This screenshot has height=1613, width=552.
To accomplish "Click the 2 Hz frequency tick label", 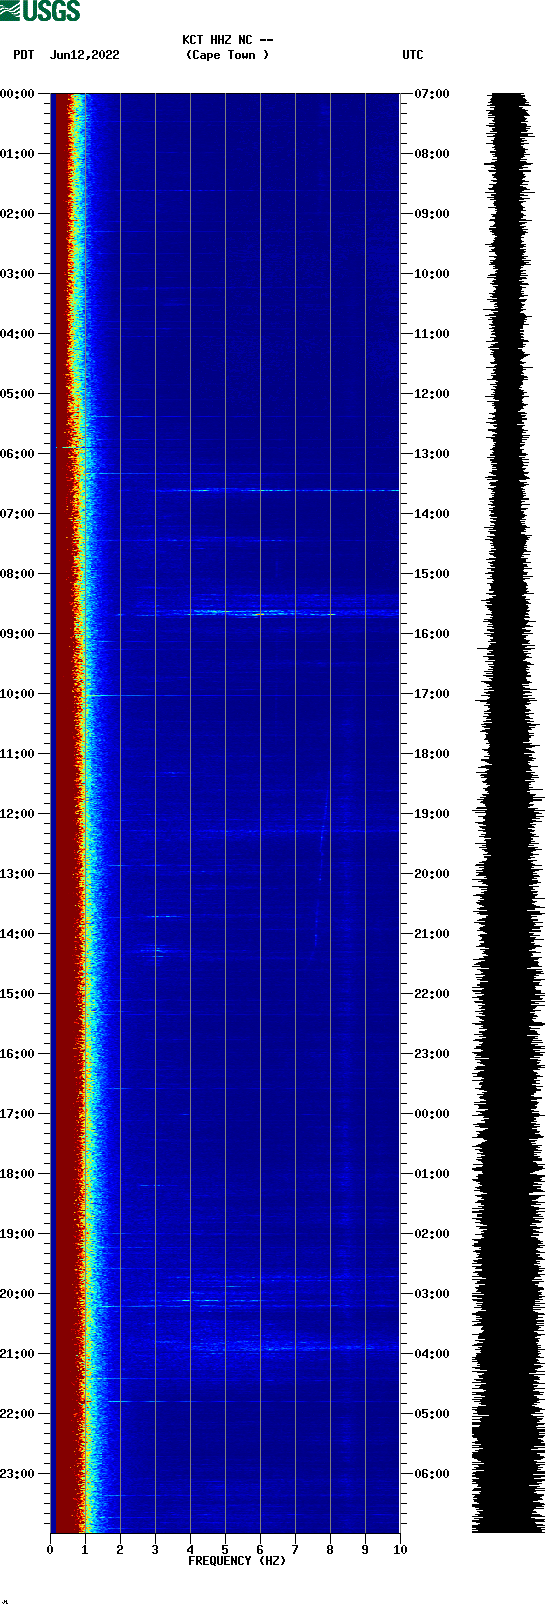I will (120, 1550).
